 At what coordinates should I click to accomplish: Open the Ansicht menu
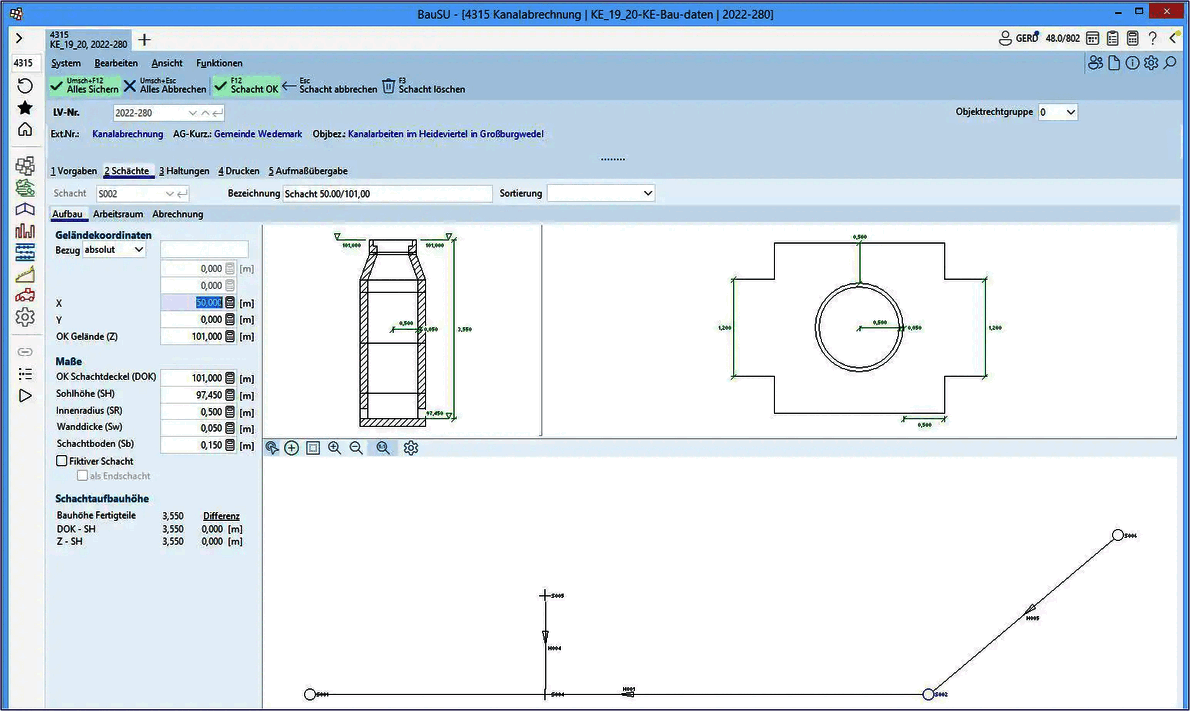click(x=167, y=63)
